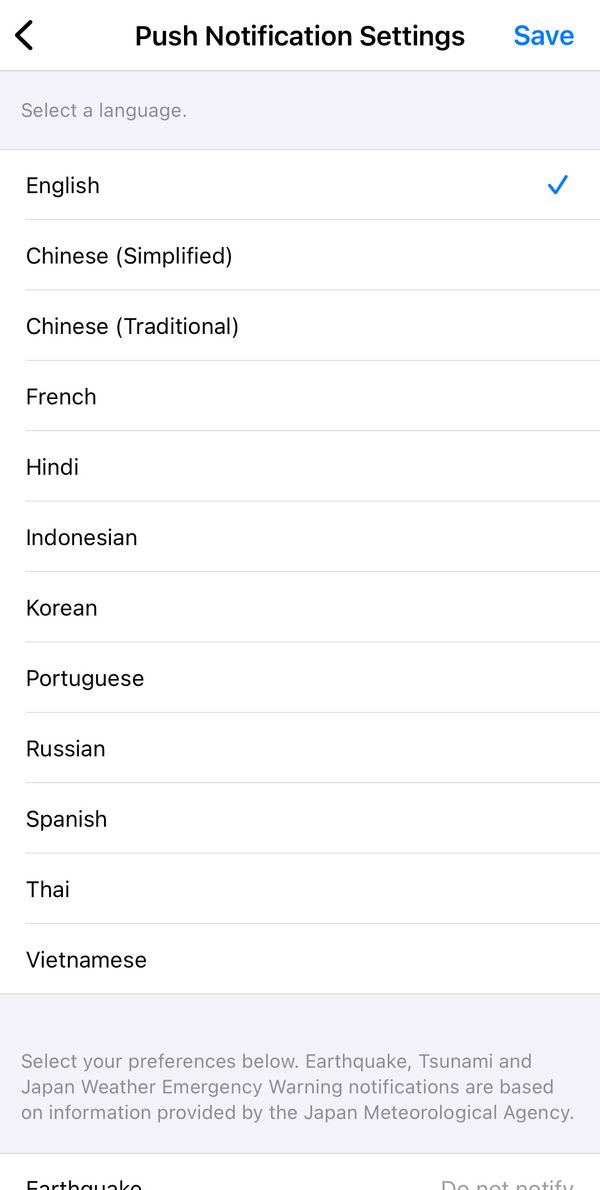Open the Earthquake notification preference row
Image resolution: width=600 pixels, height=1190 pixels.
pyautogui.click(x=300, y=1174)
